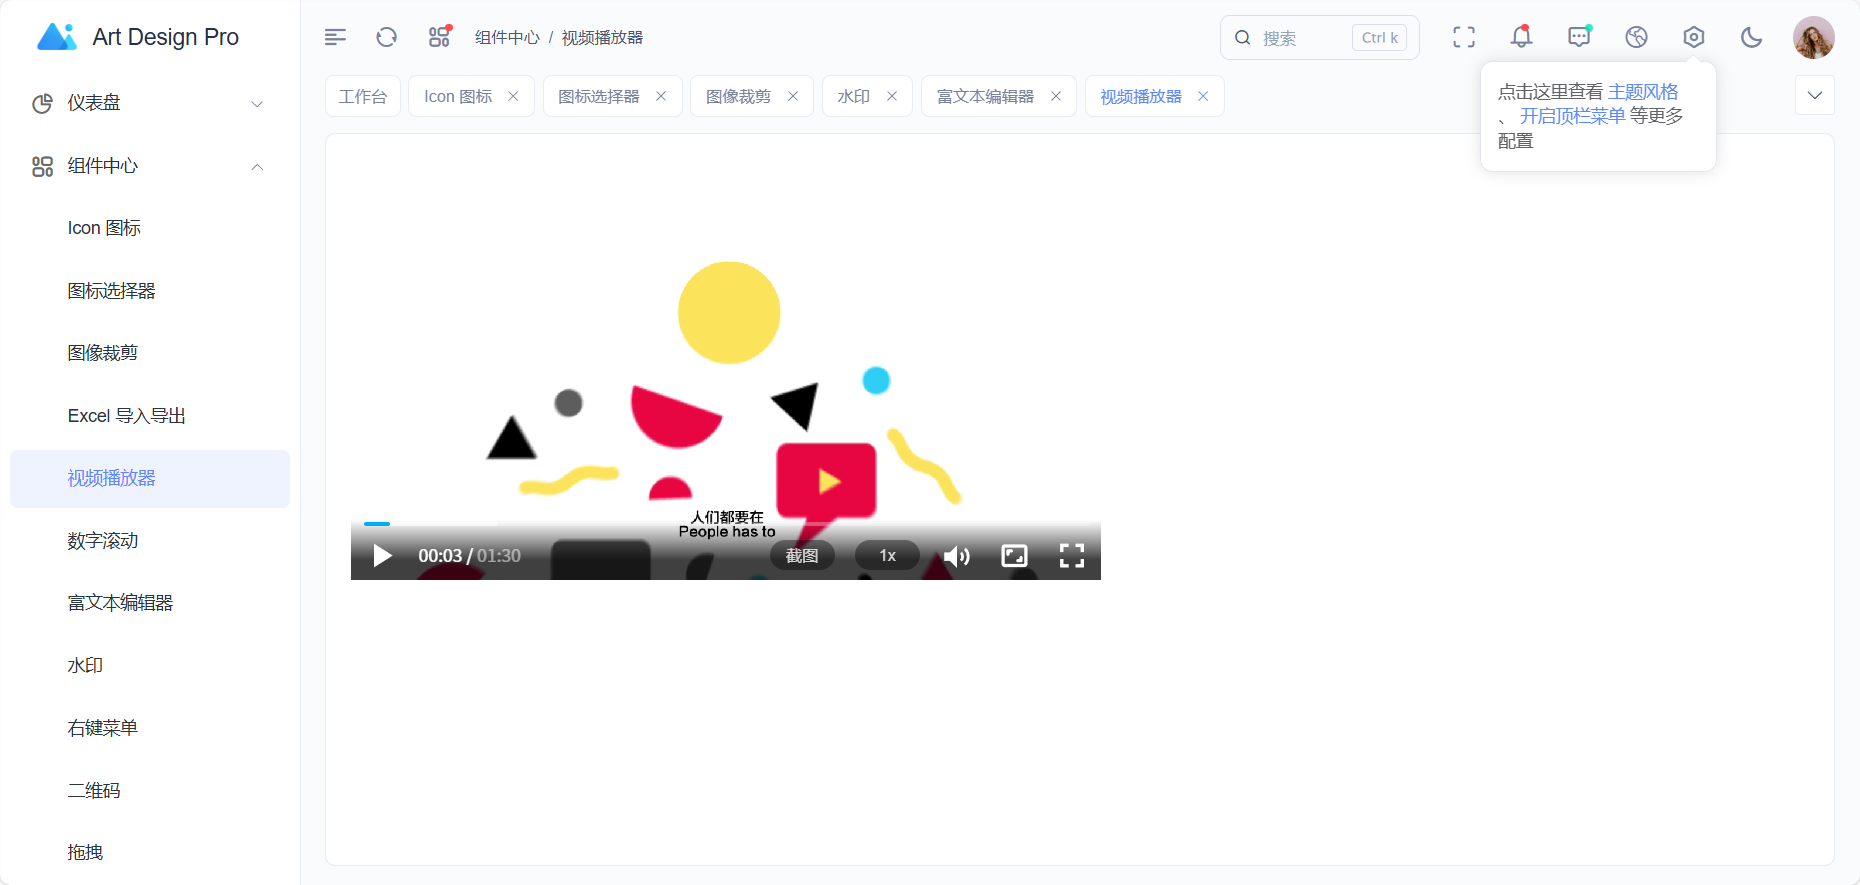
Task: Switch to the 工作台 tab
Action: tap(363, 96)
